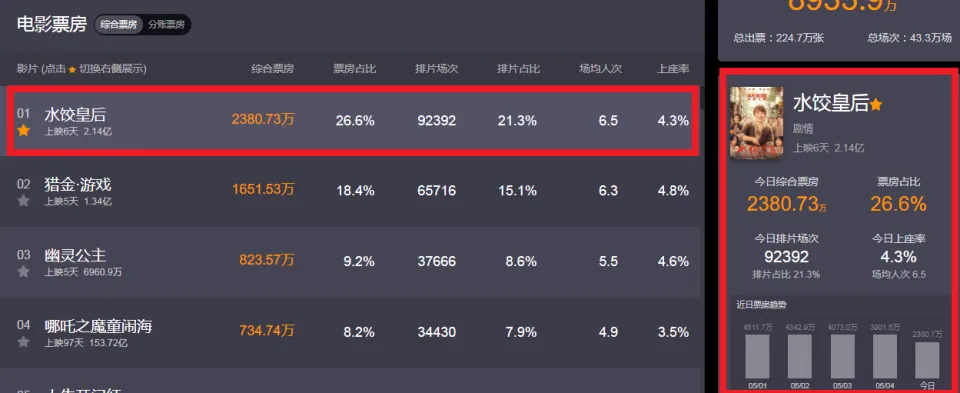Switch to 综合票房 mode

(120, 25)
